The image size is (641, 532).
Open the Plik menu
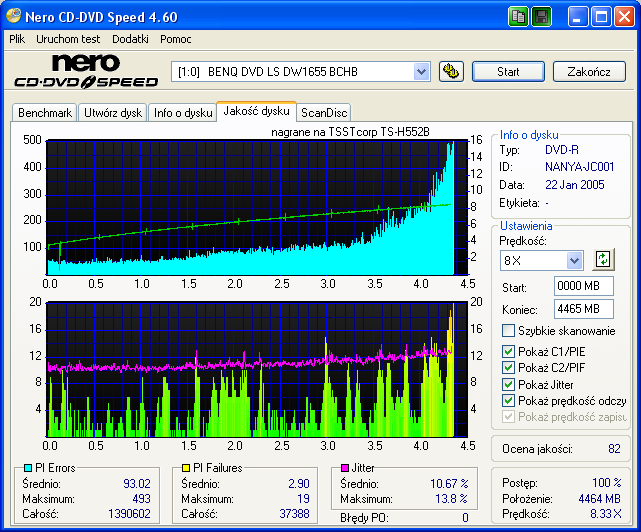coord(17,39)
